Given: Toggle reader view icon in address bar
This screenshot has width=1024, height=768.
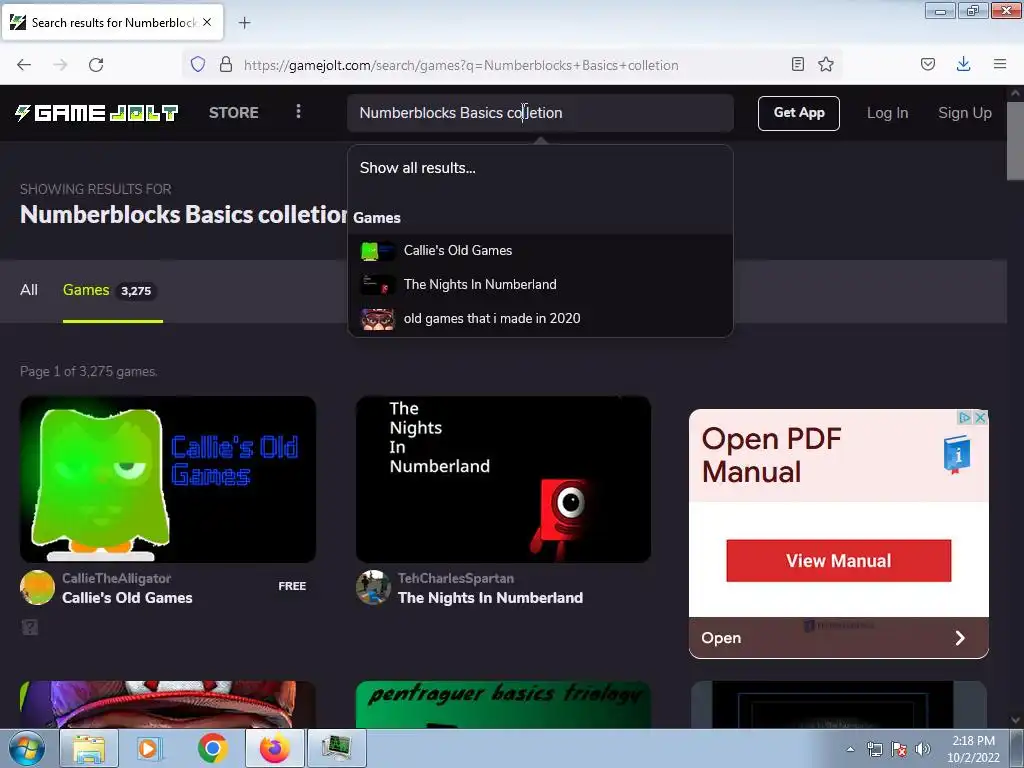Looking at the screenshot, I should pos(797,64).
